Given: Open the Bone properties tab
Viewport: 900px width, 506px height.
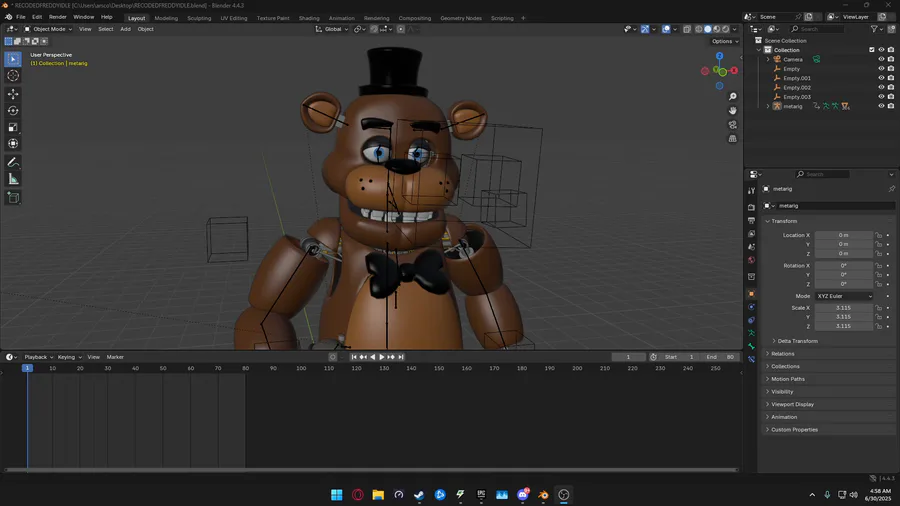Looking at the screenshot, I should [x=751, y=347].
